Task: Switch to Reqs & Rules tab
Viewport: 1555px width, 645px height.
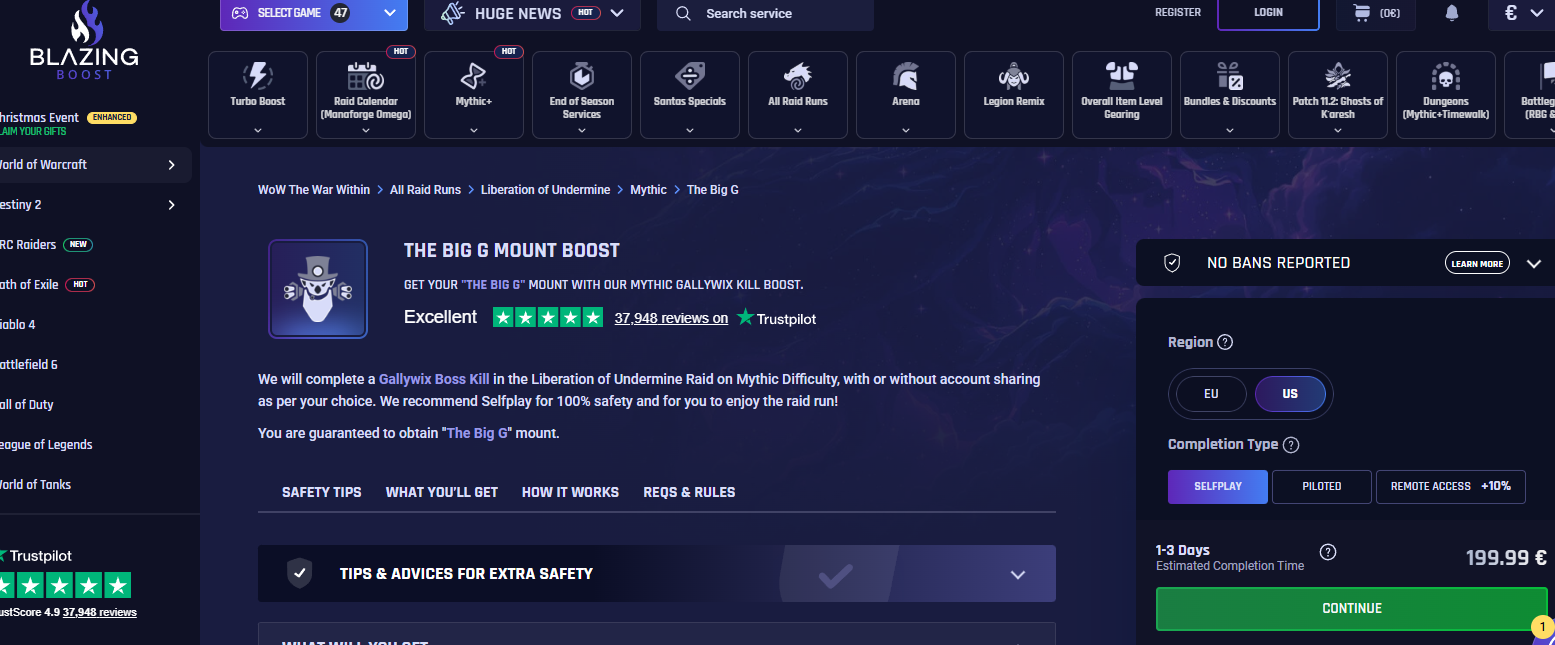Action: point(689,492)
